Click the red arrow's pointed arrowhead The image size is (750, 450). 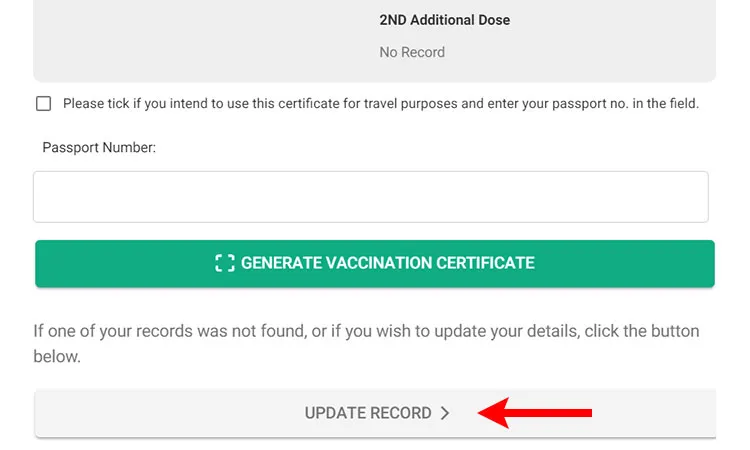tap(493, 413)
